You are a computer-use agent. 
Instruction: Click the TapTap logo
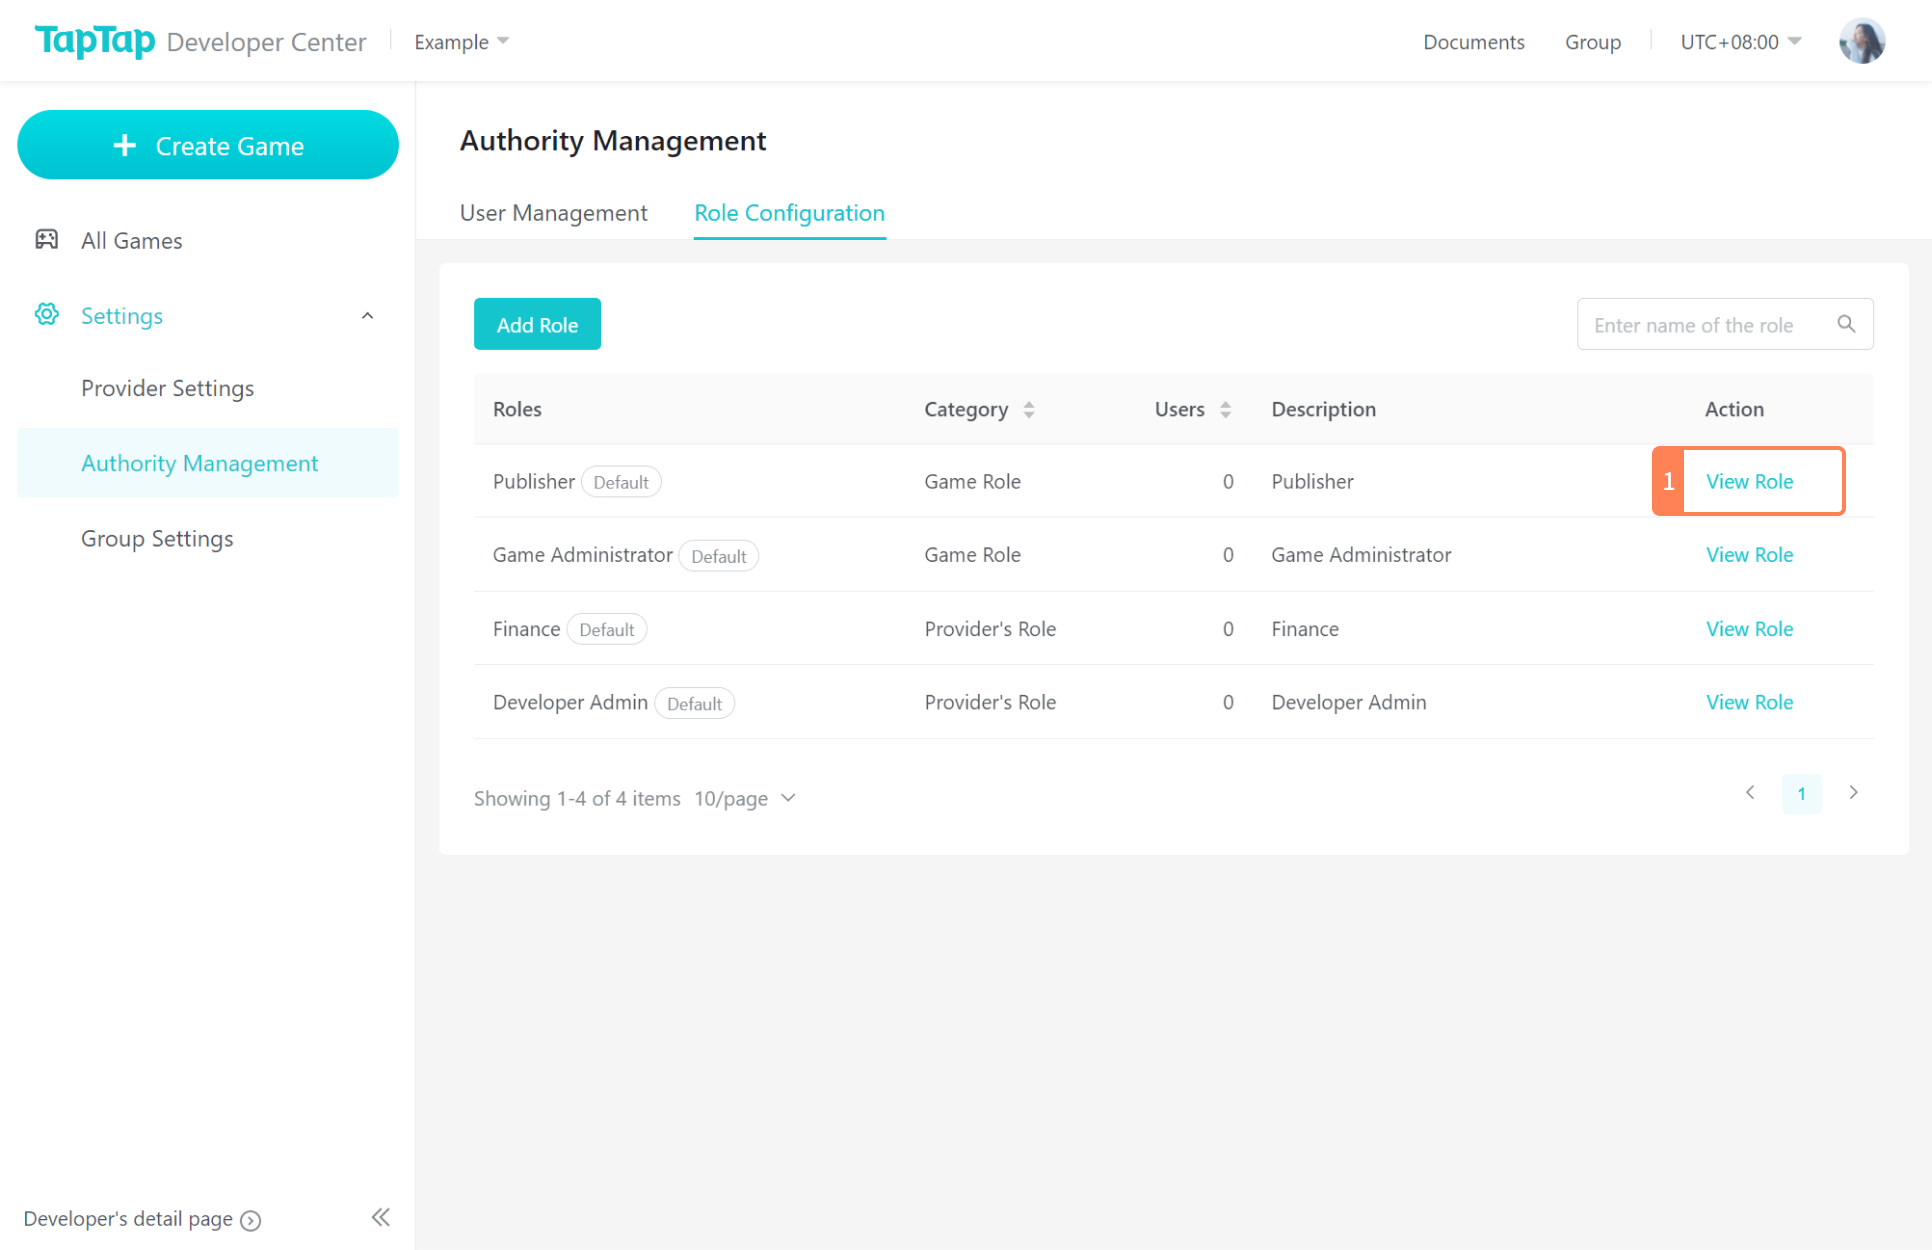click(x=95, y=41)
